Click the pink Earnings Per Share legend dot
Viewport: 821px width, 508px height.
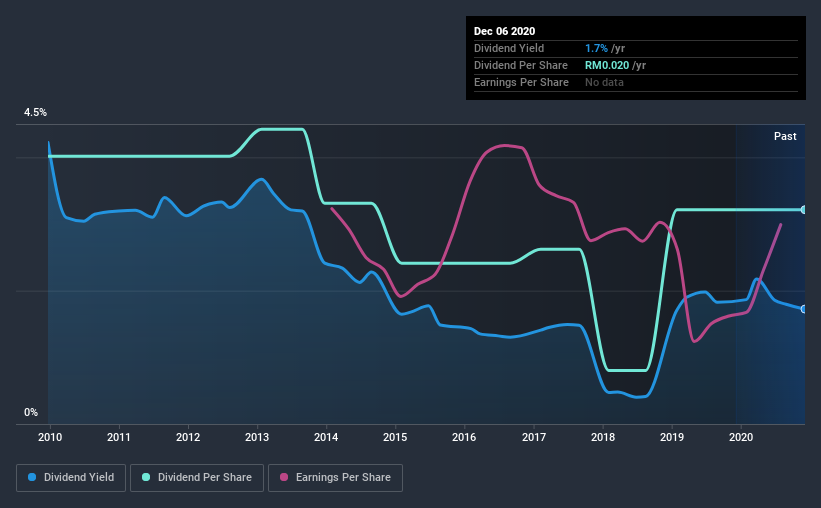(284, 477)
